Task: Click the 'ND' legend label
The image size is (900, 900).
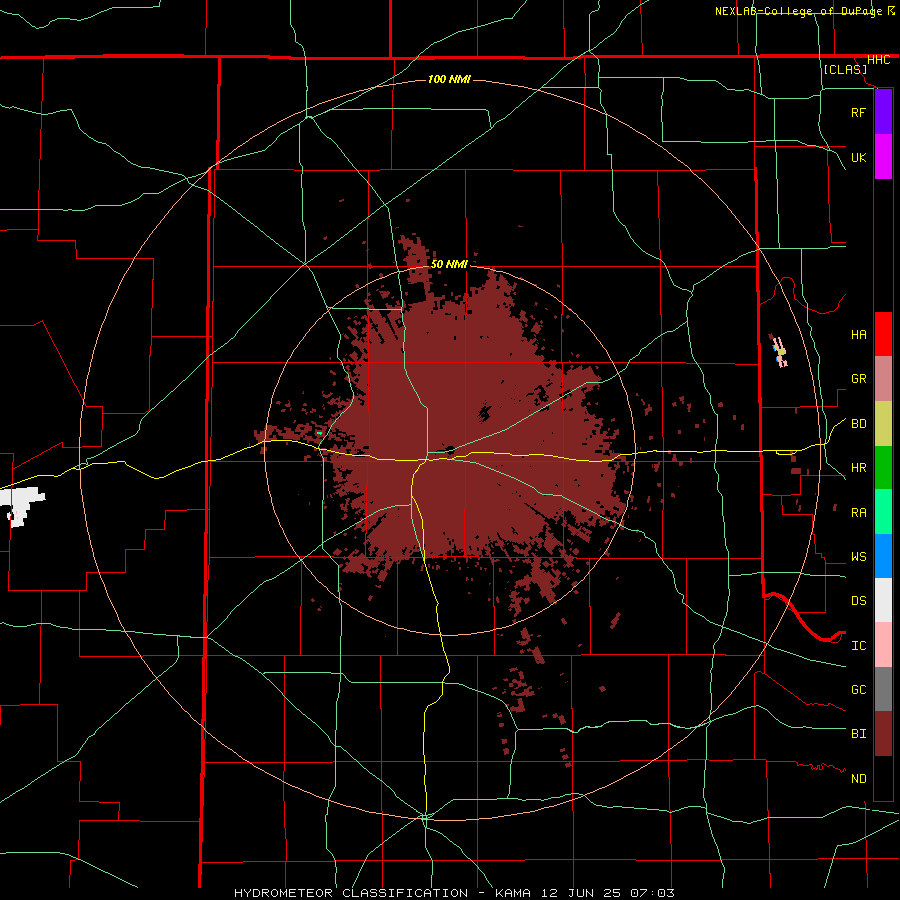Action: [x=858, y=779]
